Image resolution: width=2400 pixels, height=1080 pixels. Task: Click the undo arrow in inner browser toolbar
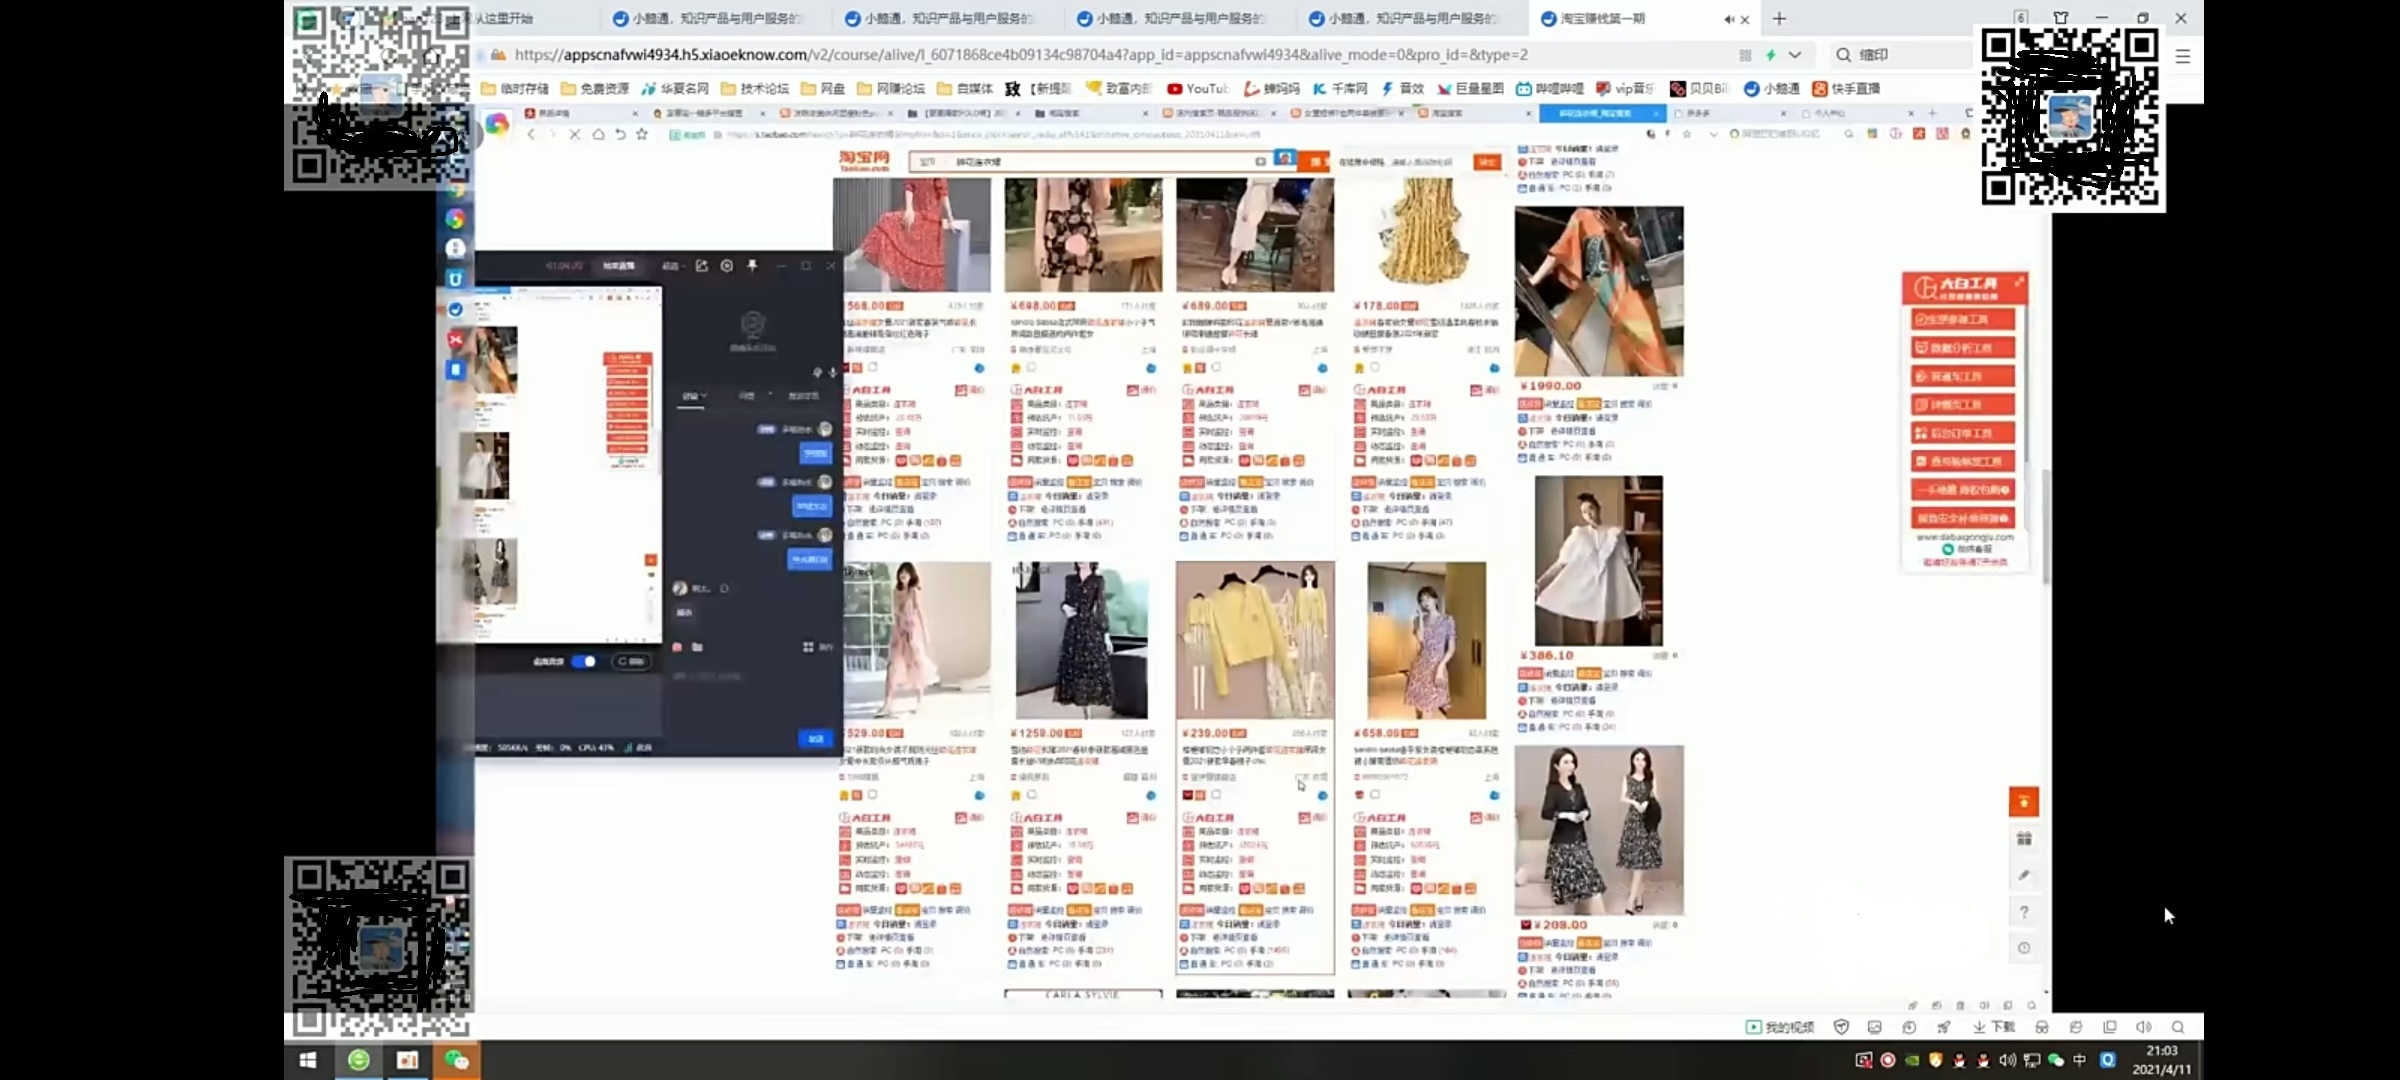pos(620,134)
